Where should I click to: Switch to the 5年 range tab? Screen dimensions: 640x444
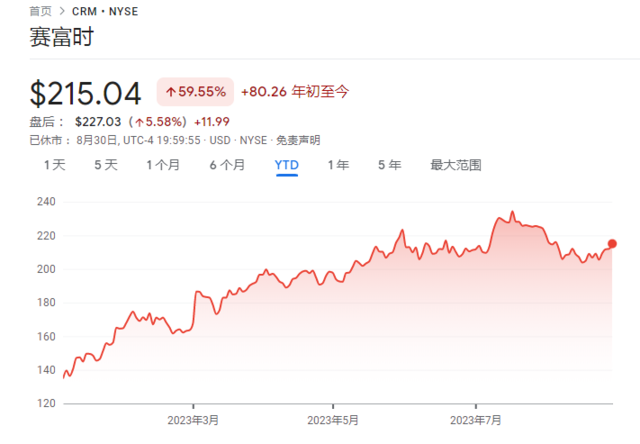(390, 165)
